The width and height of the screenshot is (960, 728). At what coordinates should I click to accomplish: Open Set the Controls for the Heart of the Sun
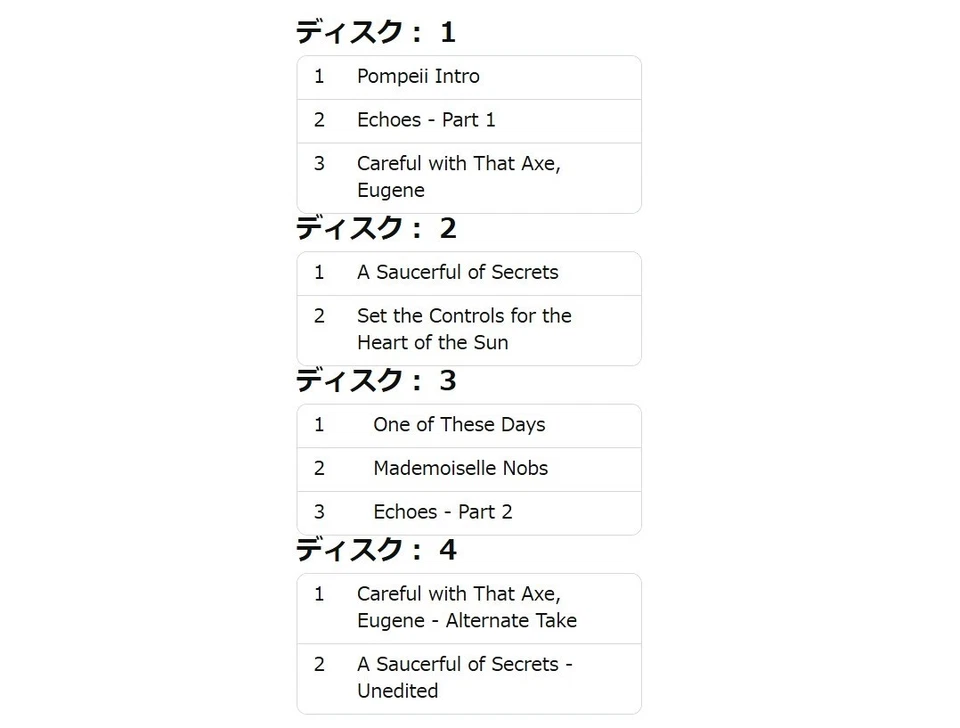pyautogui.click(x=469, y=330)
